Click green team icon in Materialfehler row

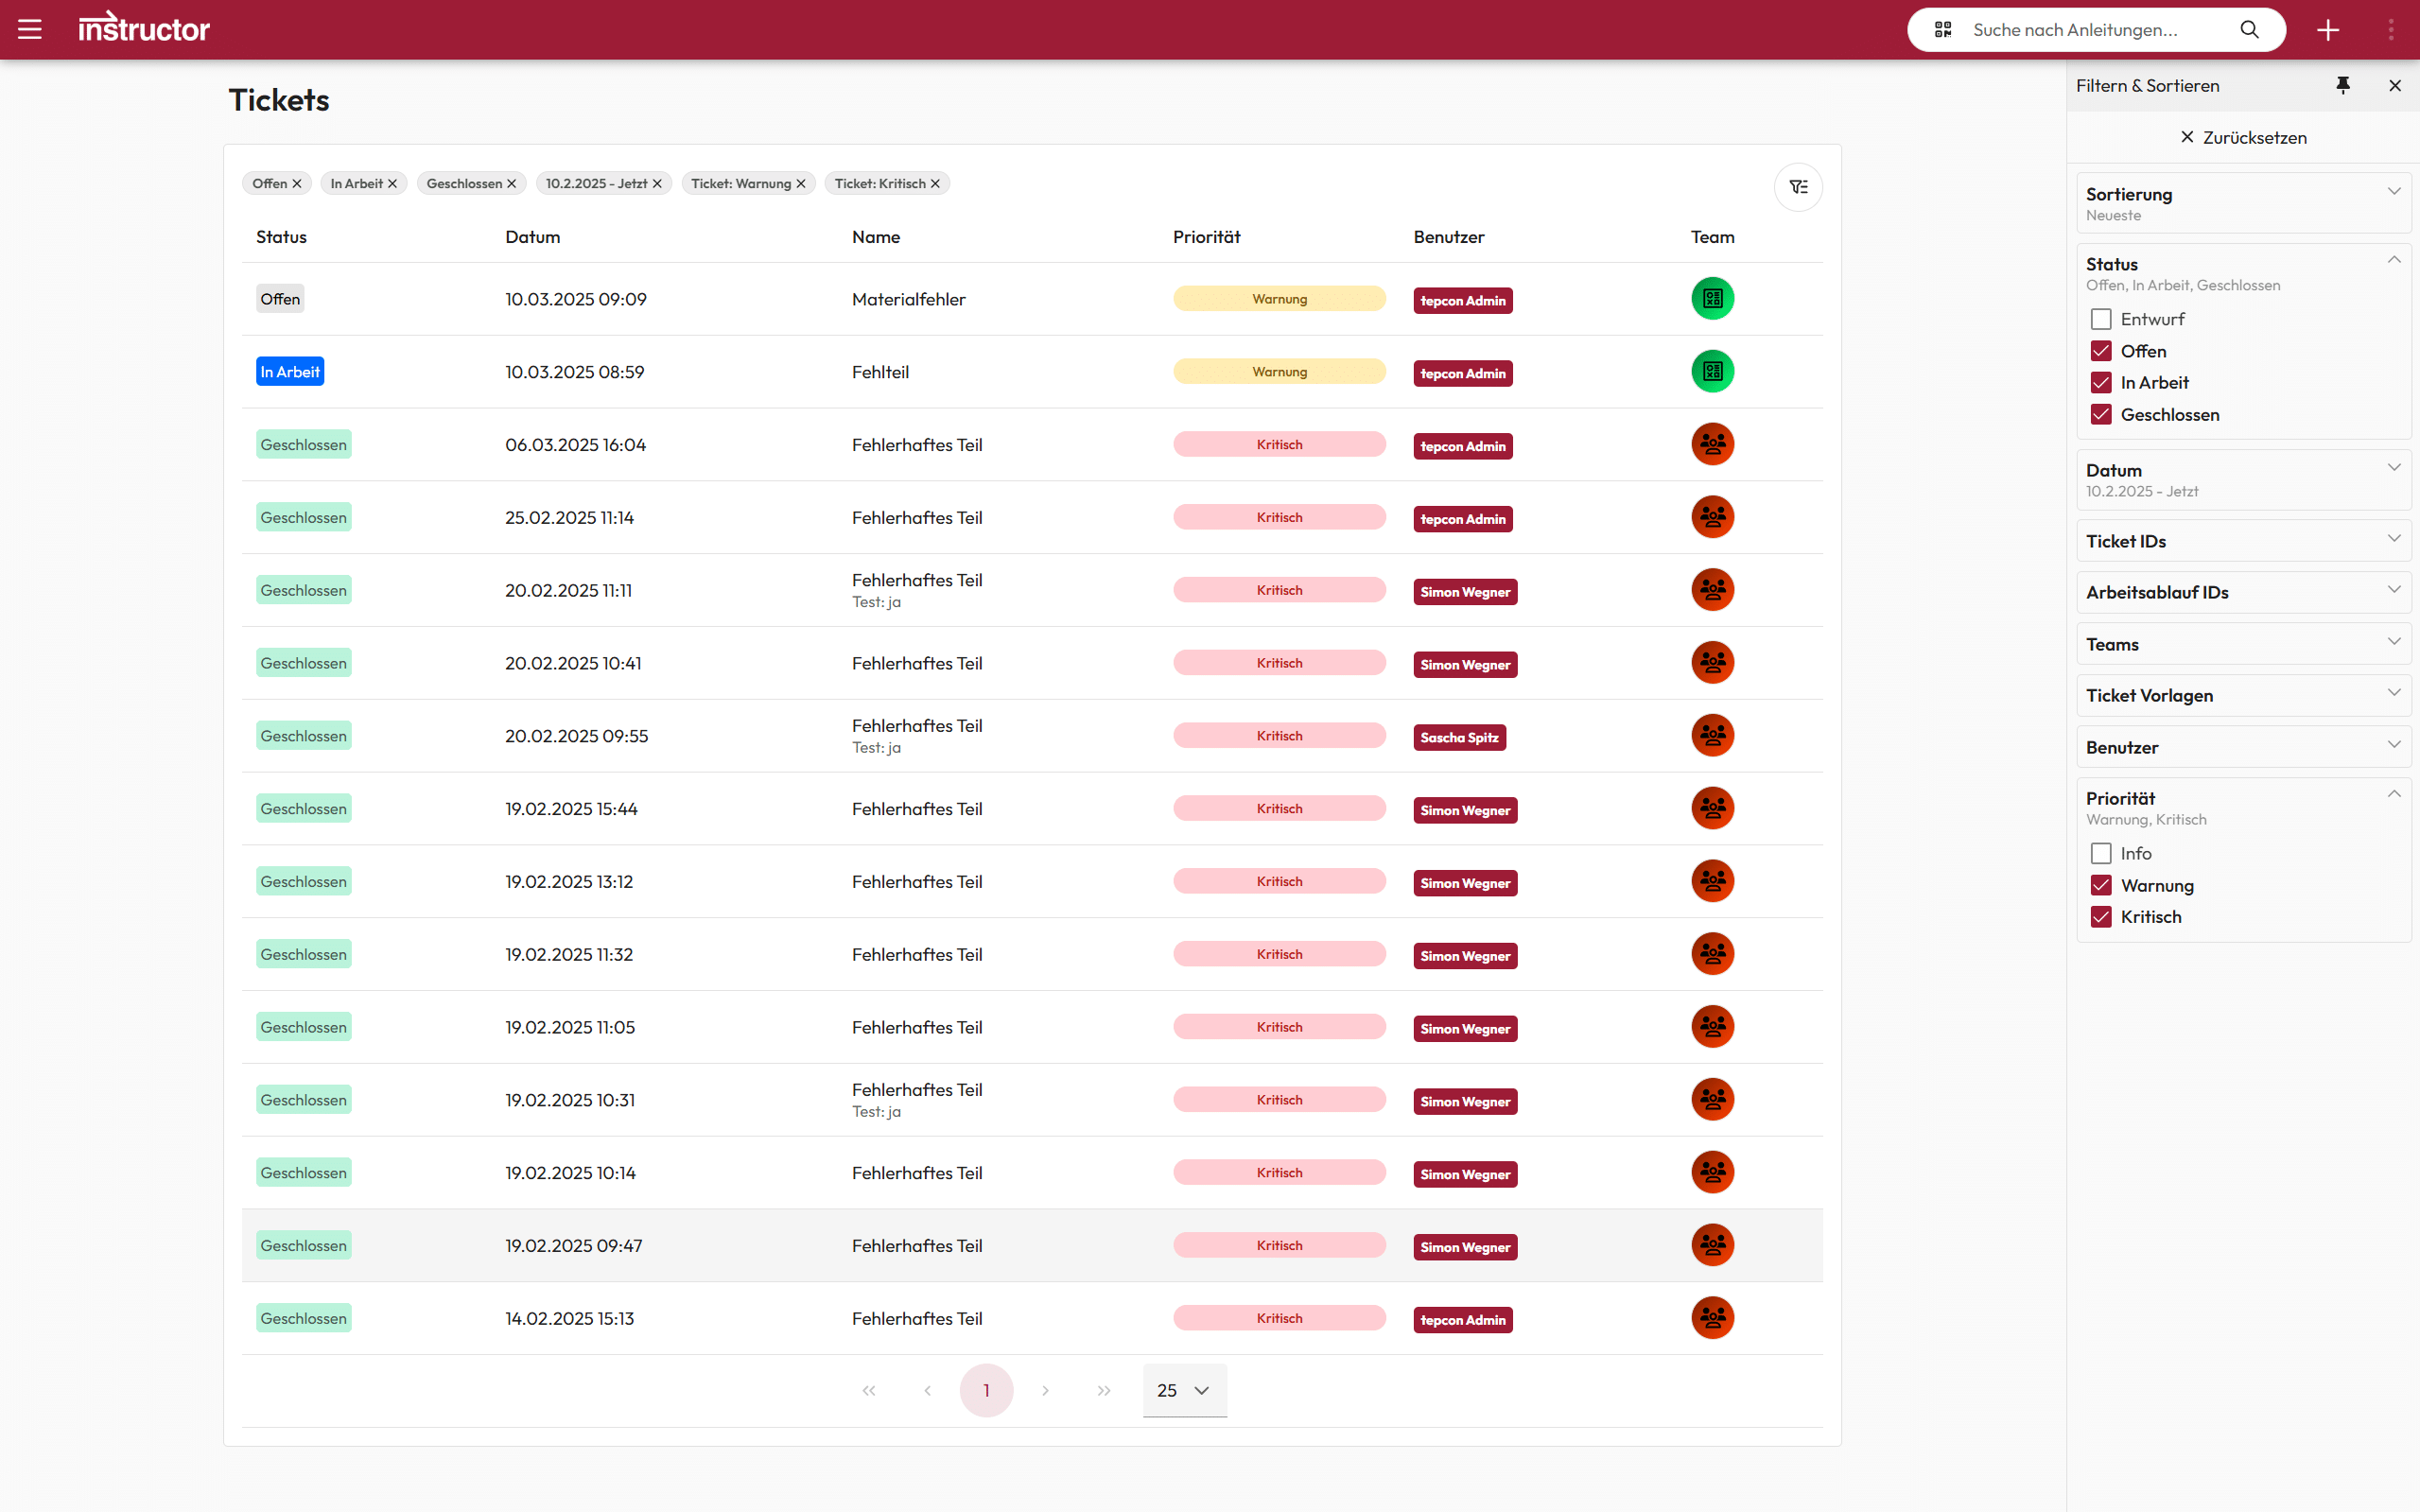pos(1712,298)
